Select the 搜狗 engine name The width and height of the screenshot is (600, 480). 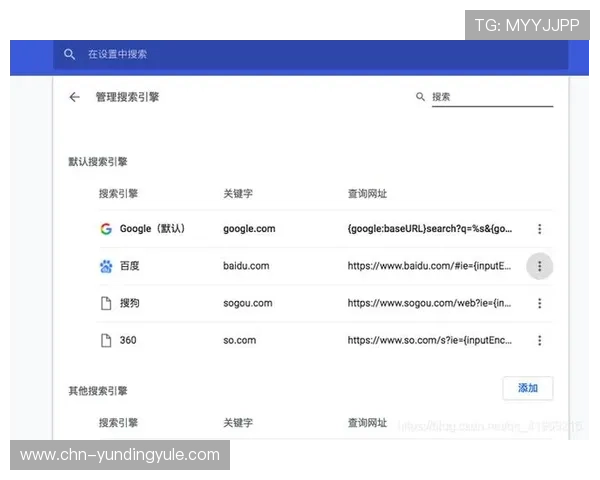[x=130, y=303]
